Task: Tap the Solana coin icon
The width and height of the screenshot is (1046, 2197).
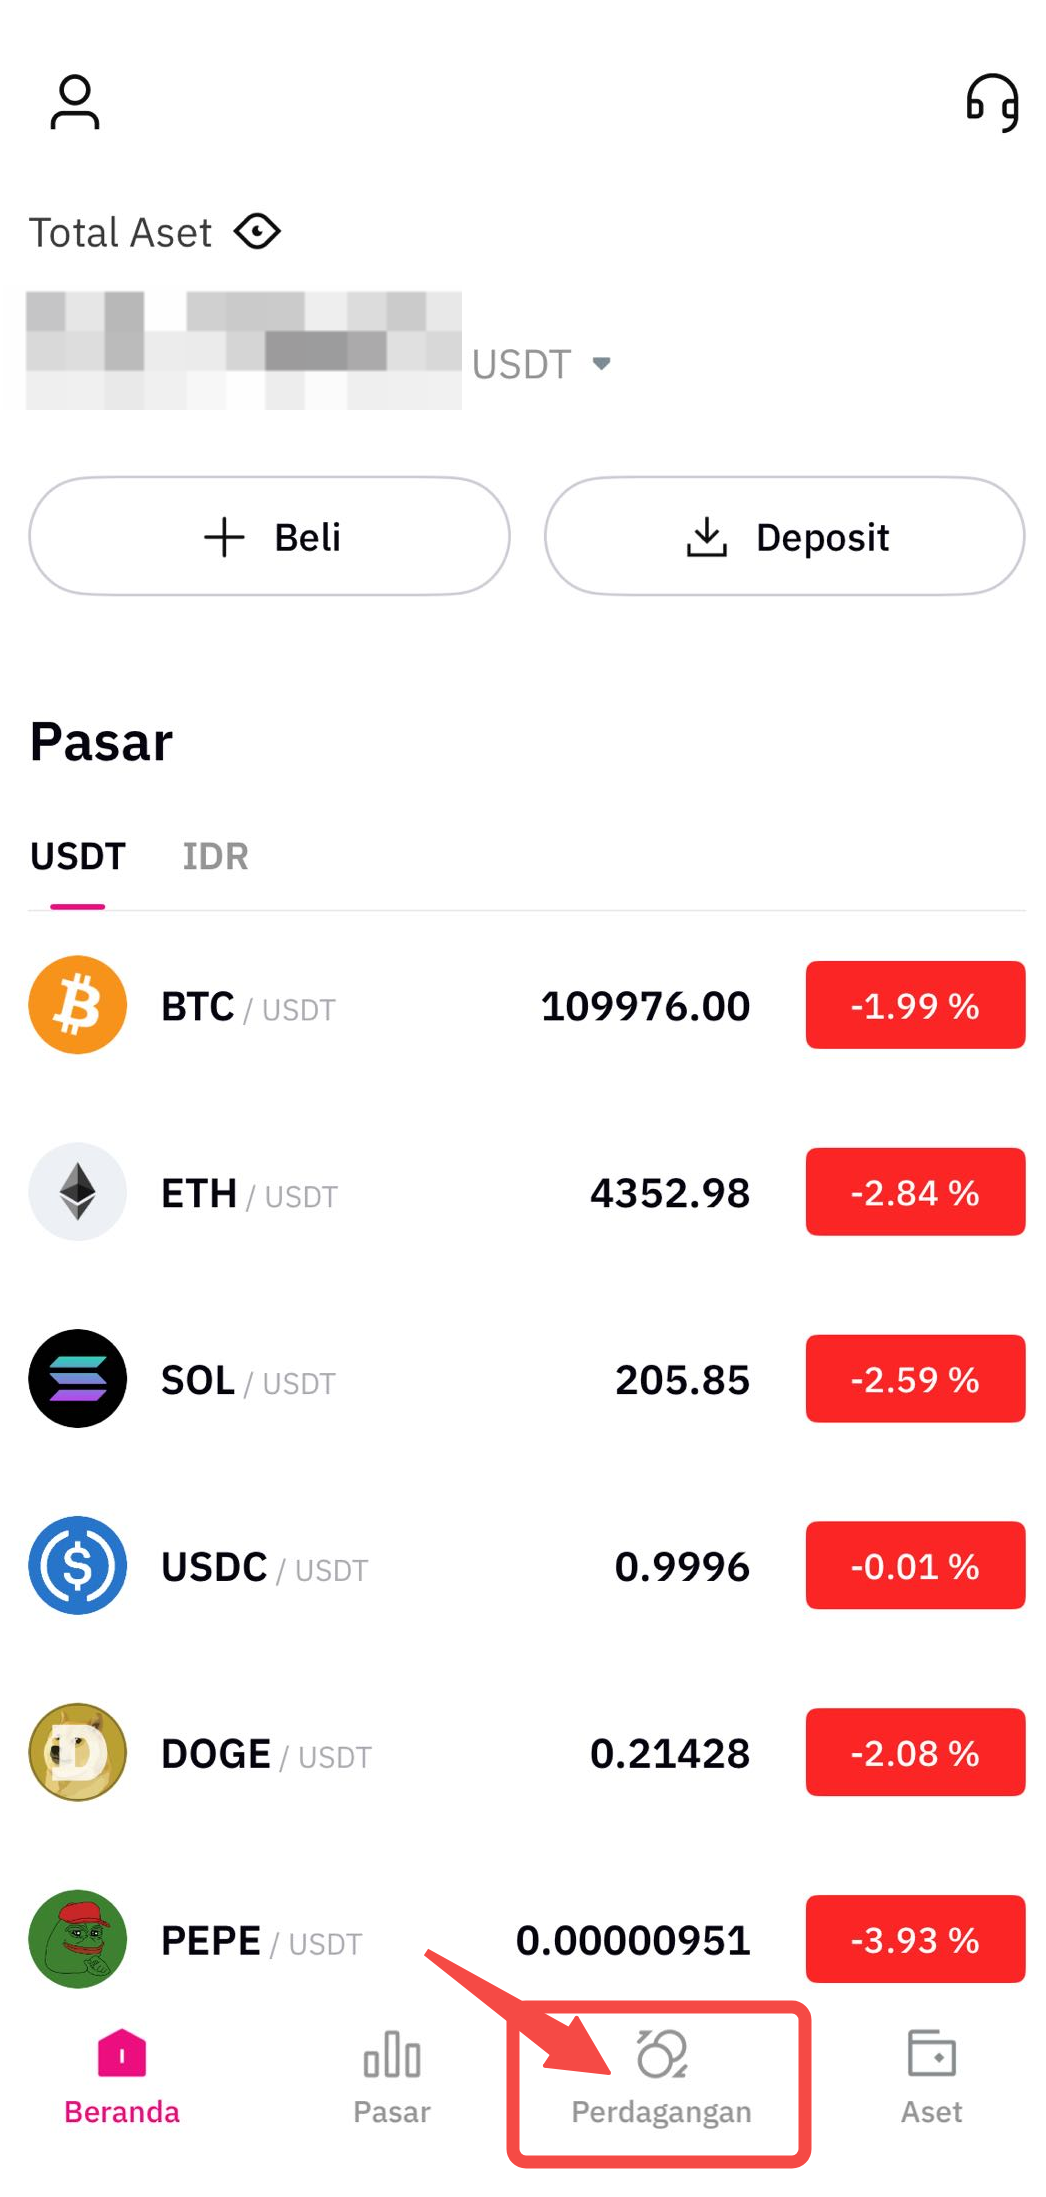Action: [x=78, y=1379]
